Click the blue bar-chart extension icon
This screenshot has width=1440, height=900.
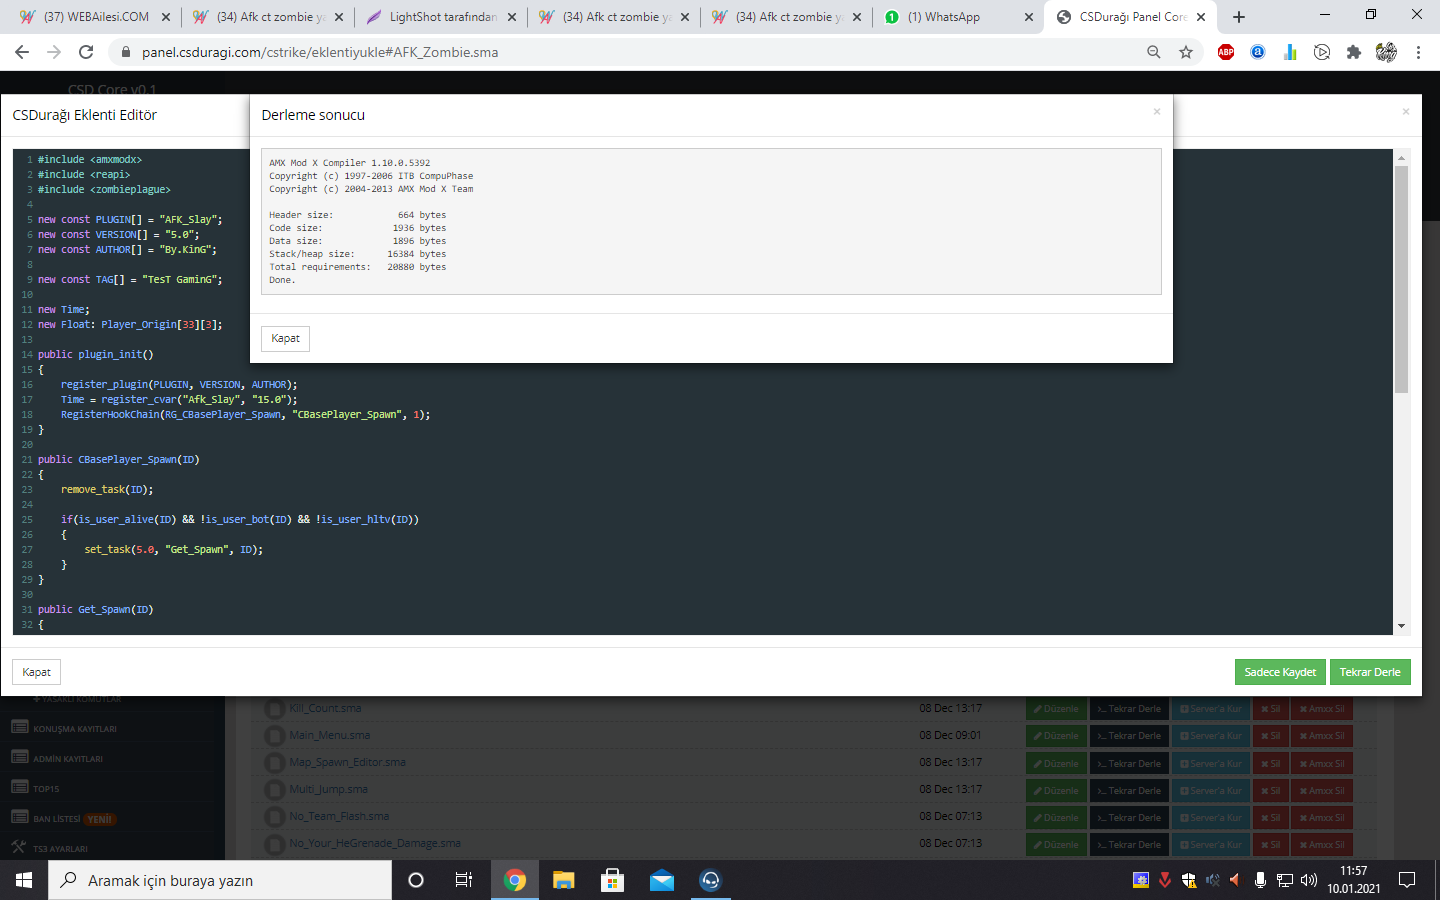click(1290, 52)
